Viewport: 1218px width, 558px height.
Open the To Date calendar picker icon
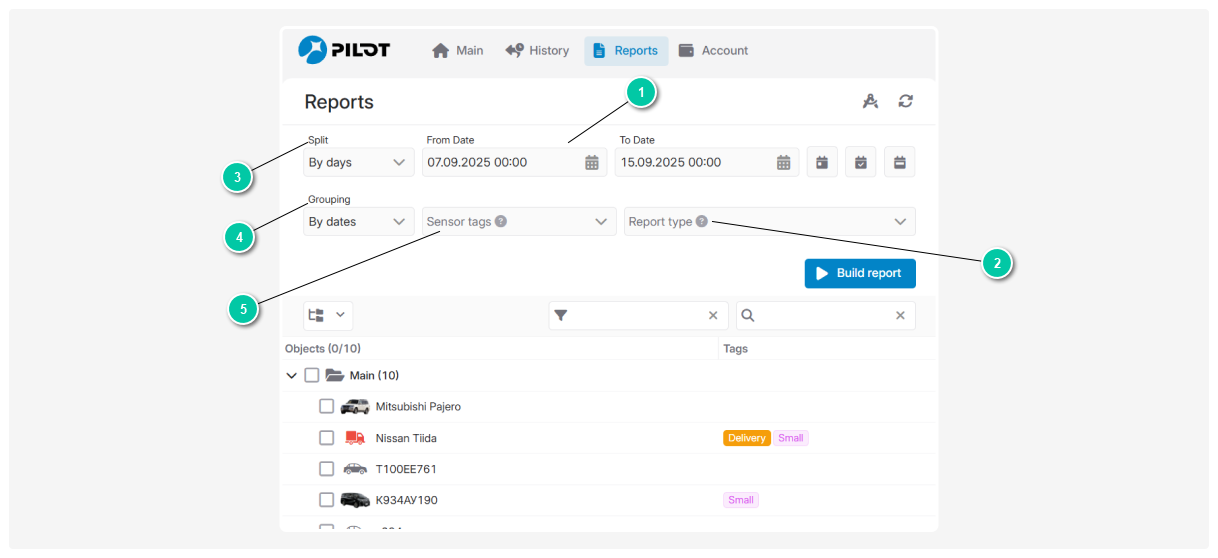click(x=784, y=162)
